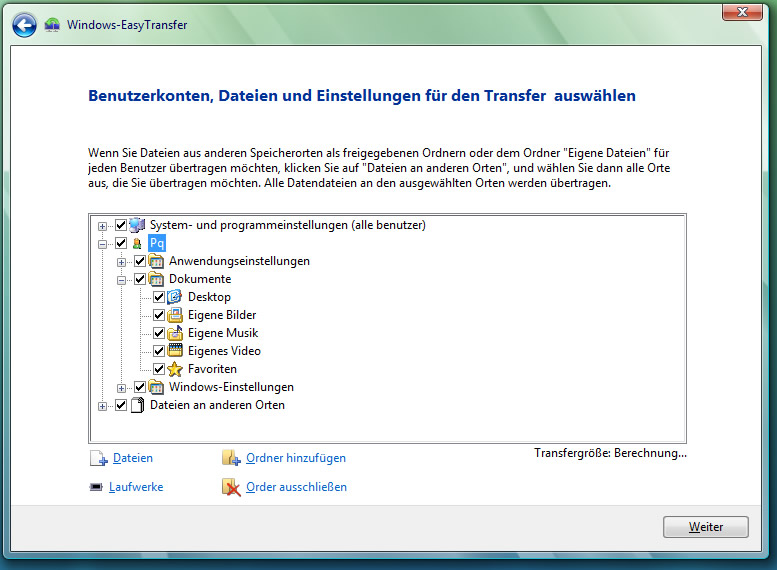Click the Desktop item icon
777x570 pixels.
174,297
